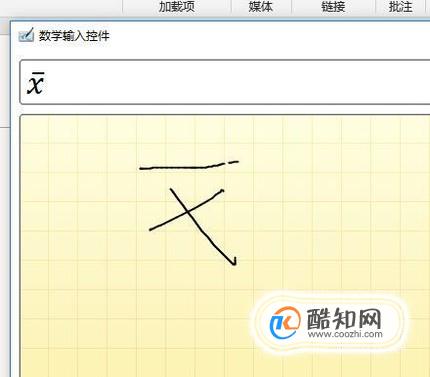Click the hooked bottom end of x stroke
This screenshot has height=377, width=430.
(x=234, y=262)
